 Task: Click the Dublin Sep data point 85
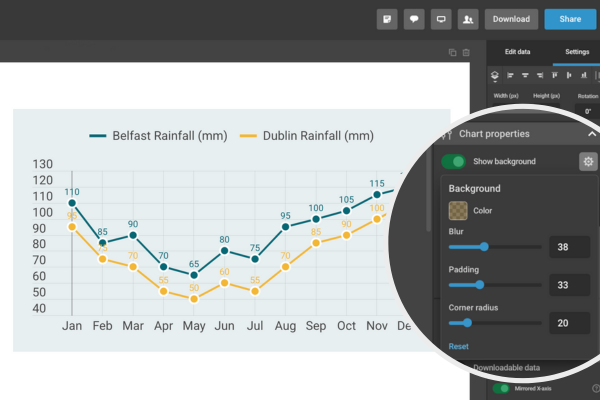[x=316, y=243]
